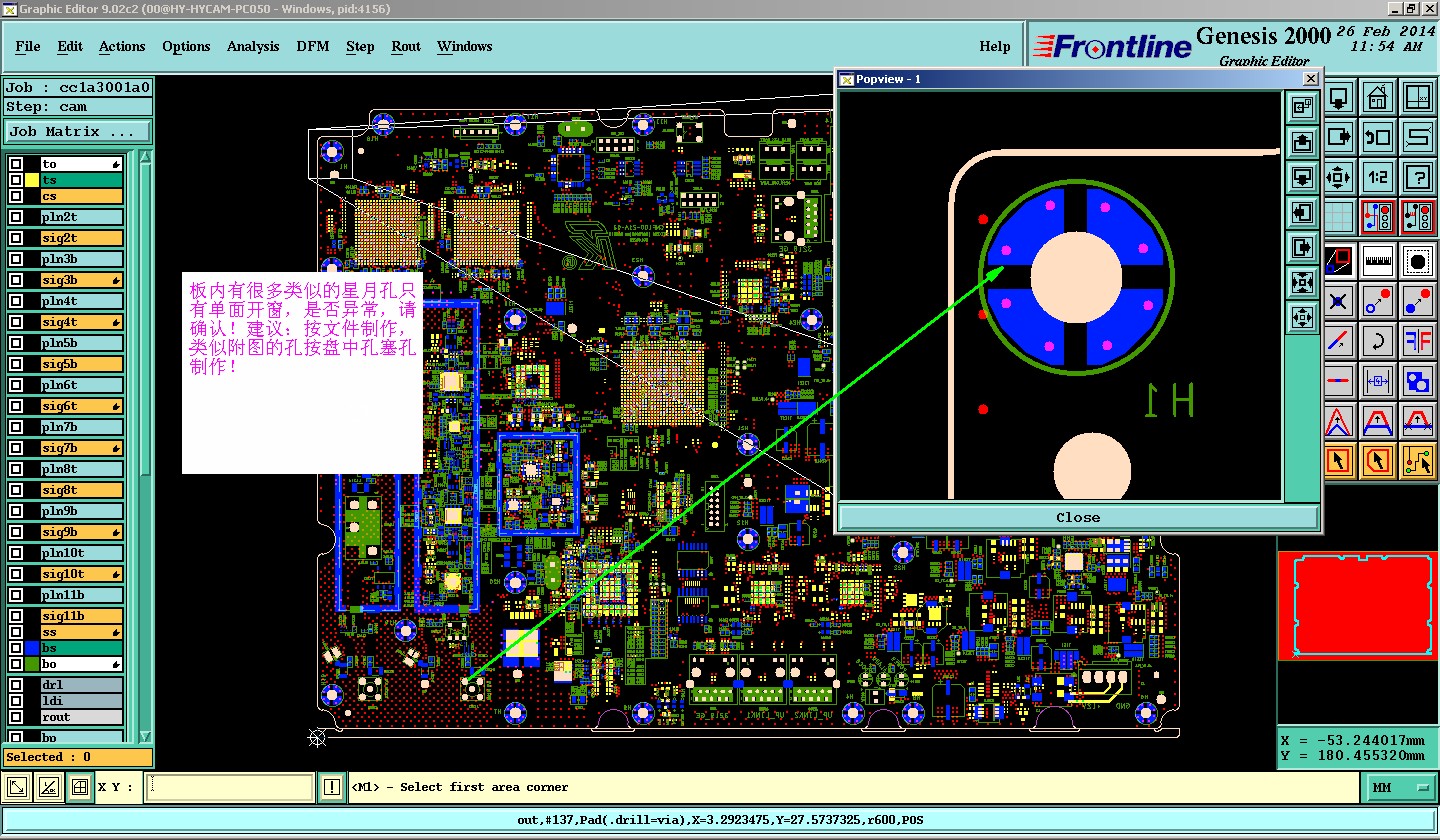Click the Job Matrix button
The height and width of the screenshot is (840, 1440).
tap(78, 131)
